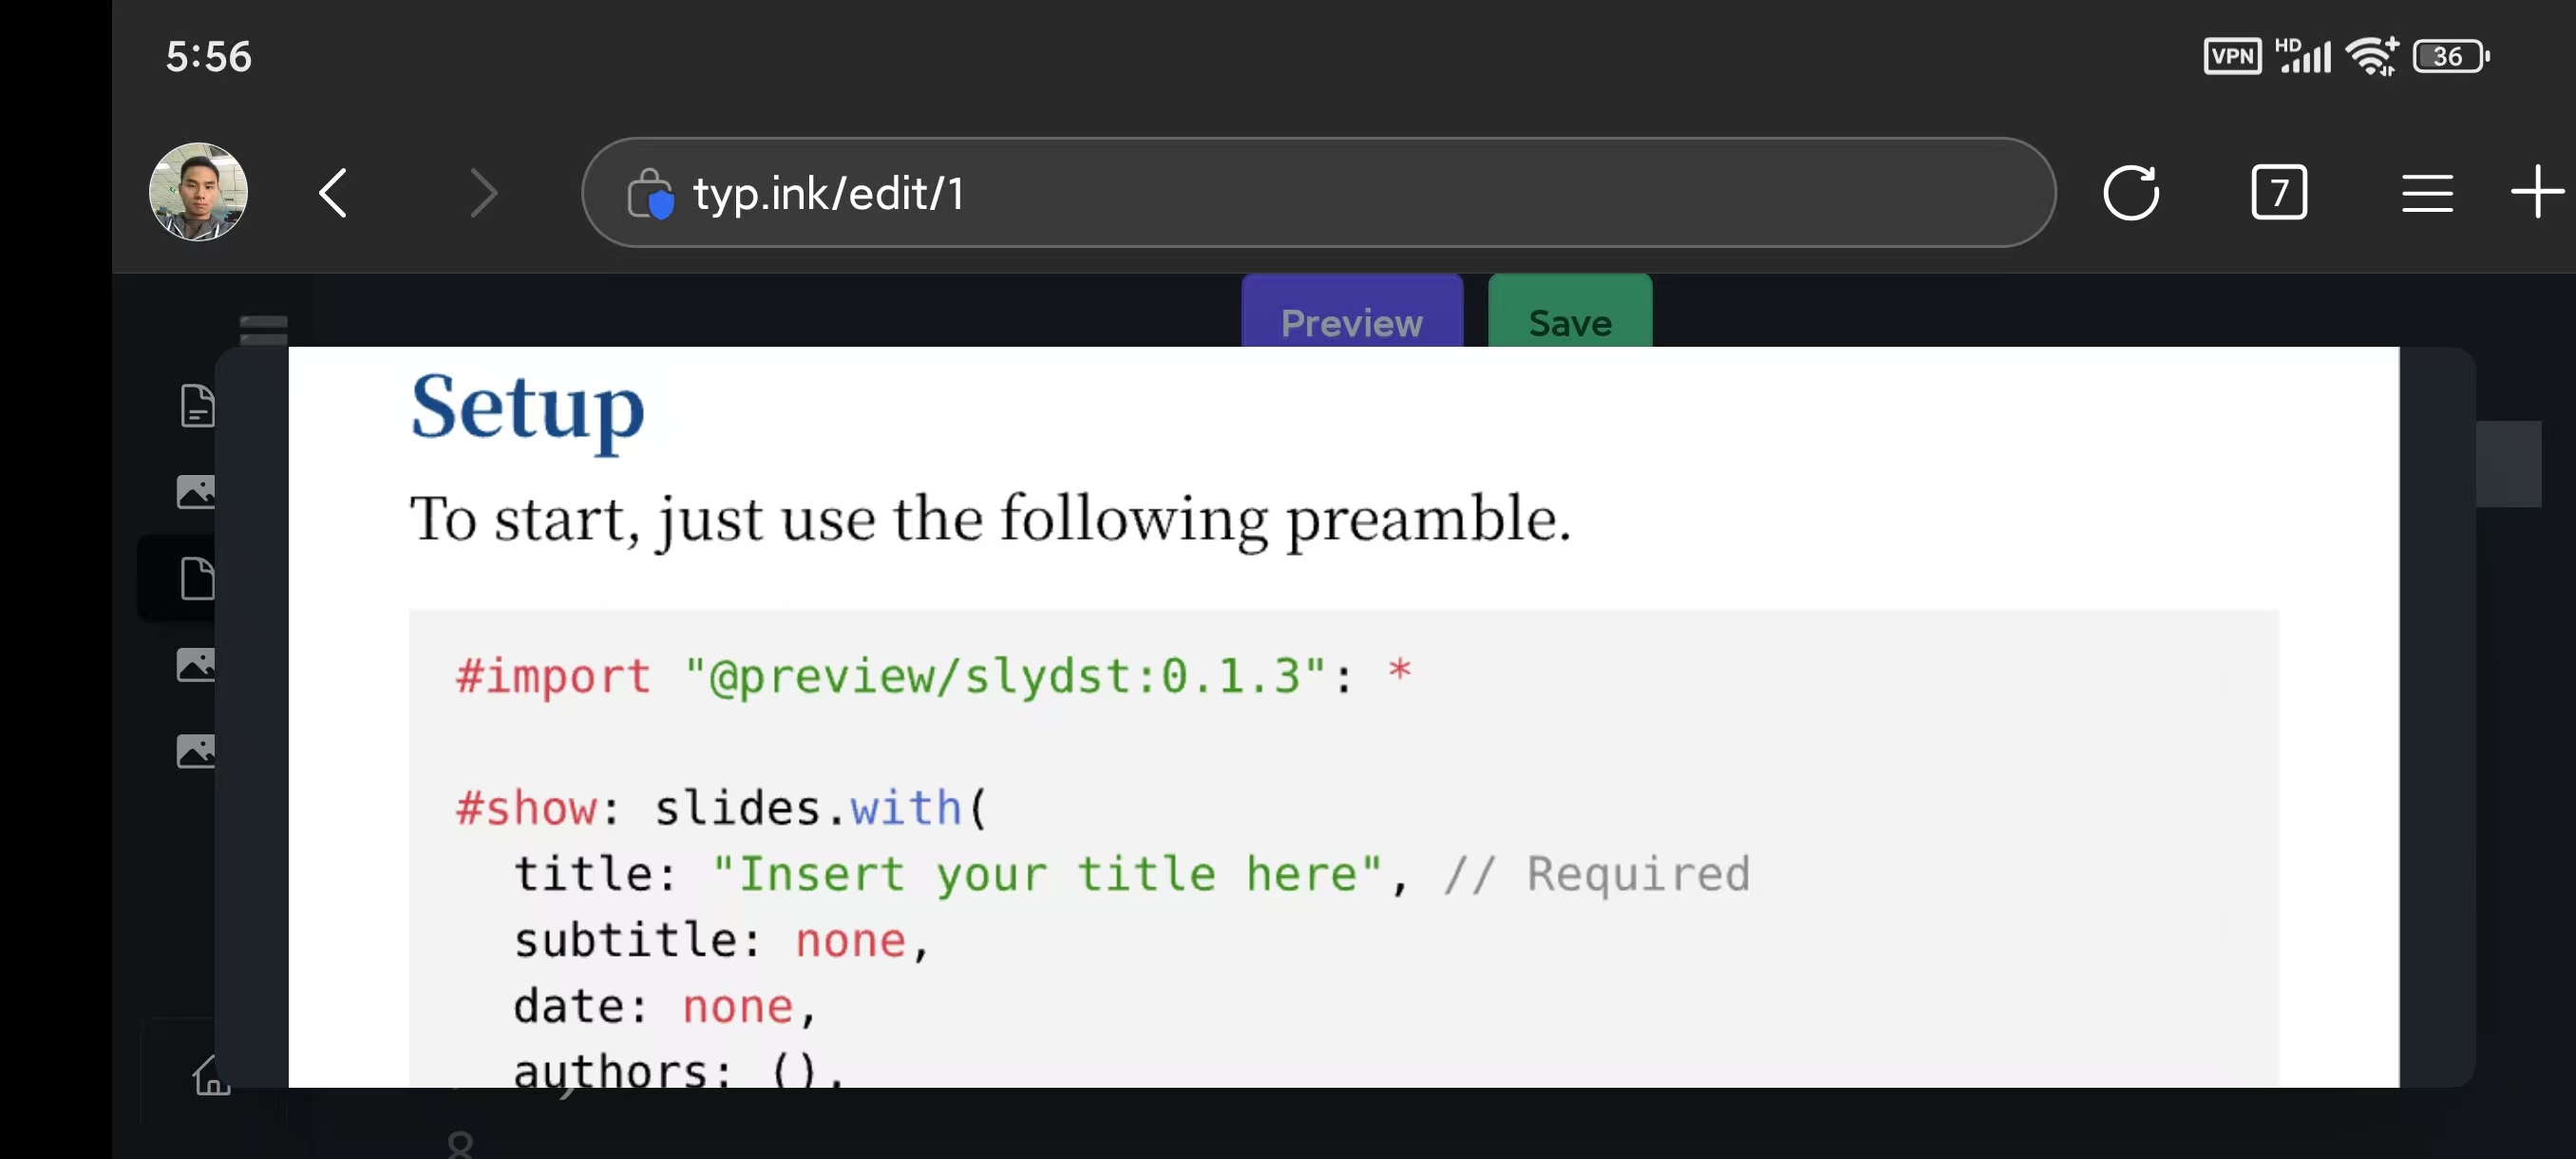
Task: Open the highlighted blank file icon
Action: (x=197, y=578)
